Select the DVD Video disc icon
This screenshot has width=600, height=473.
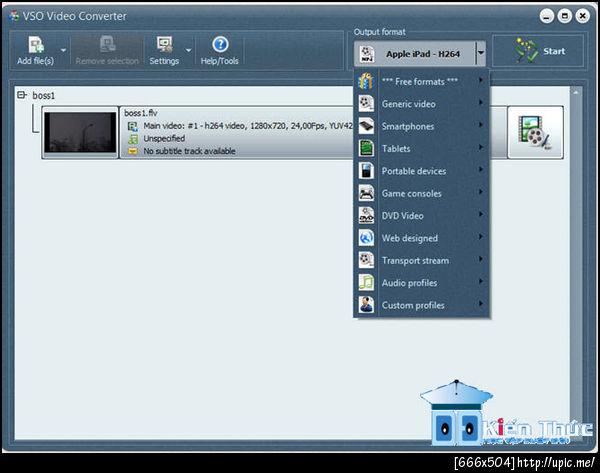(366, 215)
